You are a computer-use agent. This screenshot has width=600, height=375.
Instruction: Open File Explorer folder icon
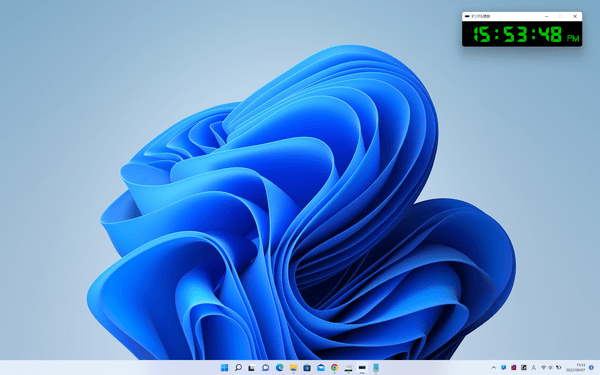[293, 368]
